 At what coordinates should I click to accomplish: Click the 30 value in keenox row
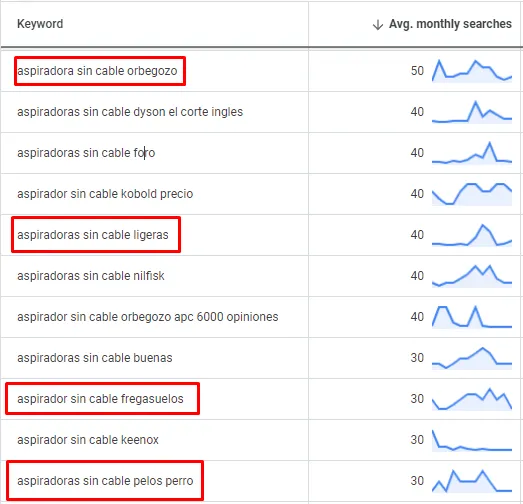tap(417, 440)
